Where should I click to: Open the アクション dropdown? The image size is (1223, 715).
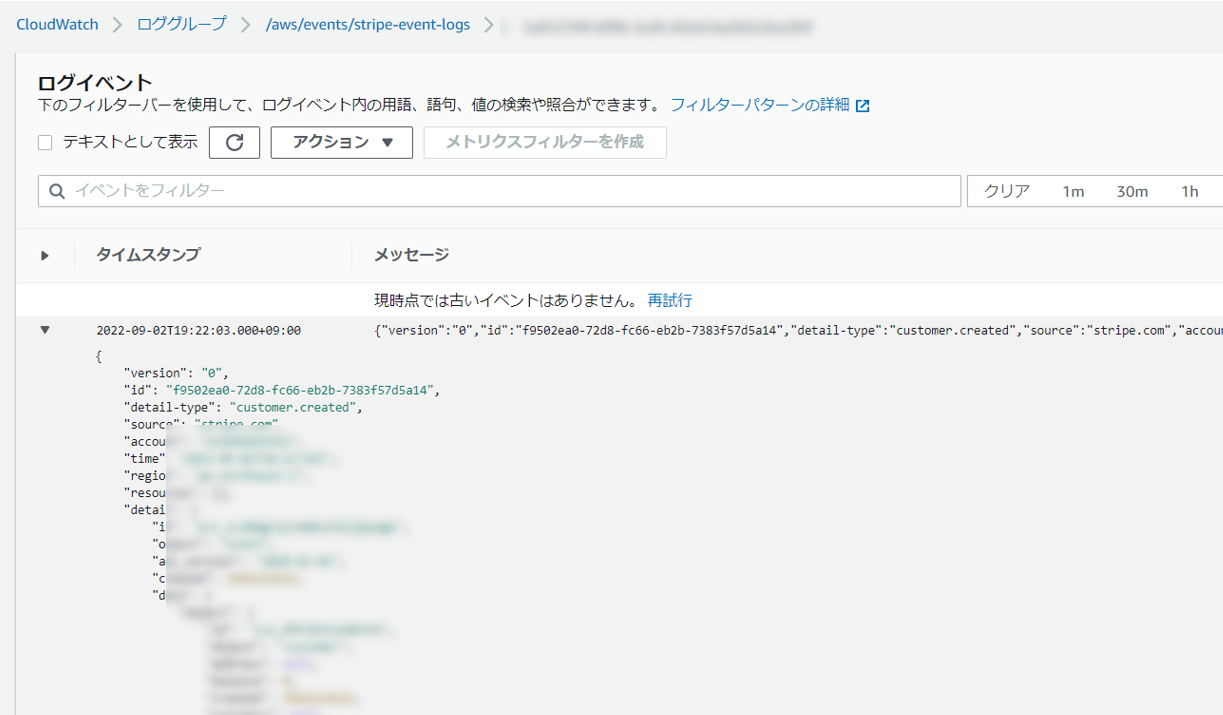(x=342, y=142)
